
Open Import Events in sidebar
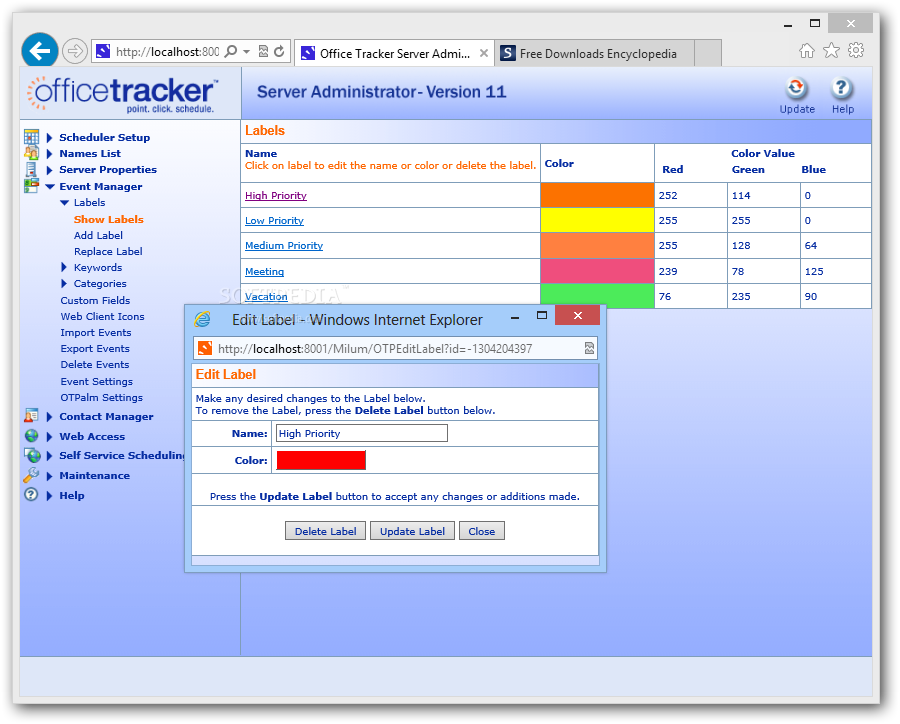click(x=96, y=332)
